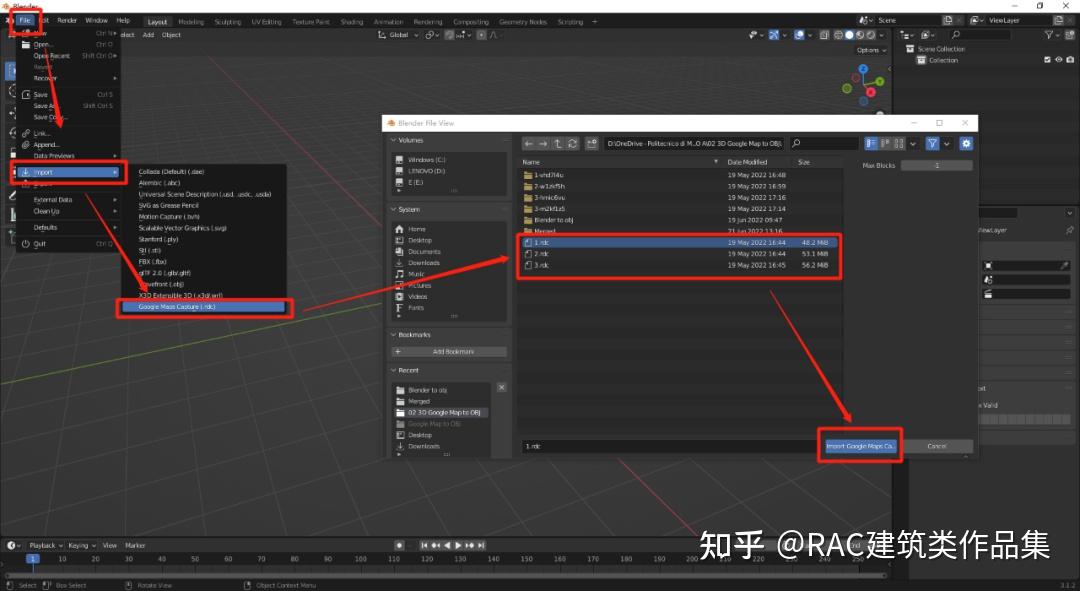This screenshot has height=591, width=1080.
Task: Open recent folder 02 3D Google Map to OBJ
Action: [x=442, y=413]
